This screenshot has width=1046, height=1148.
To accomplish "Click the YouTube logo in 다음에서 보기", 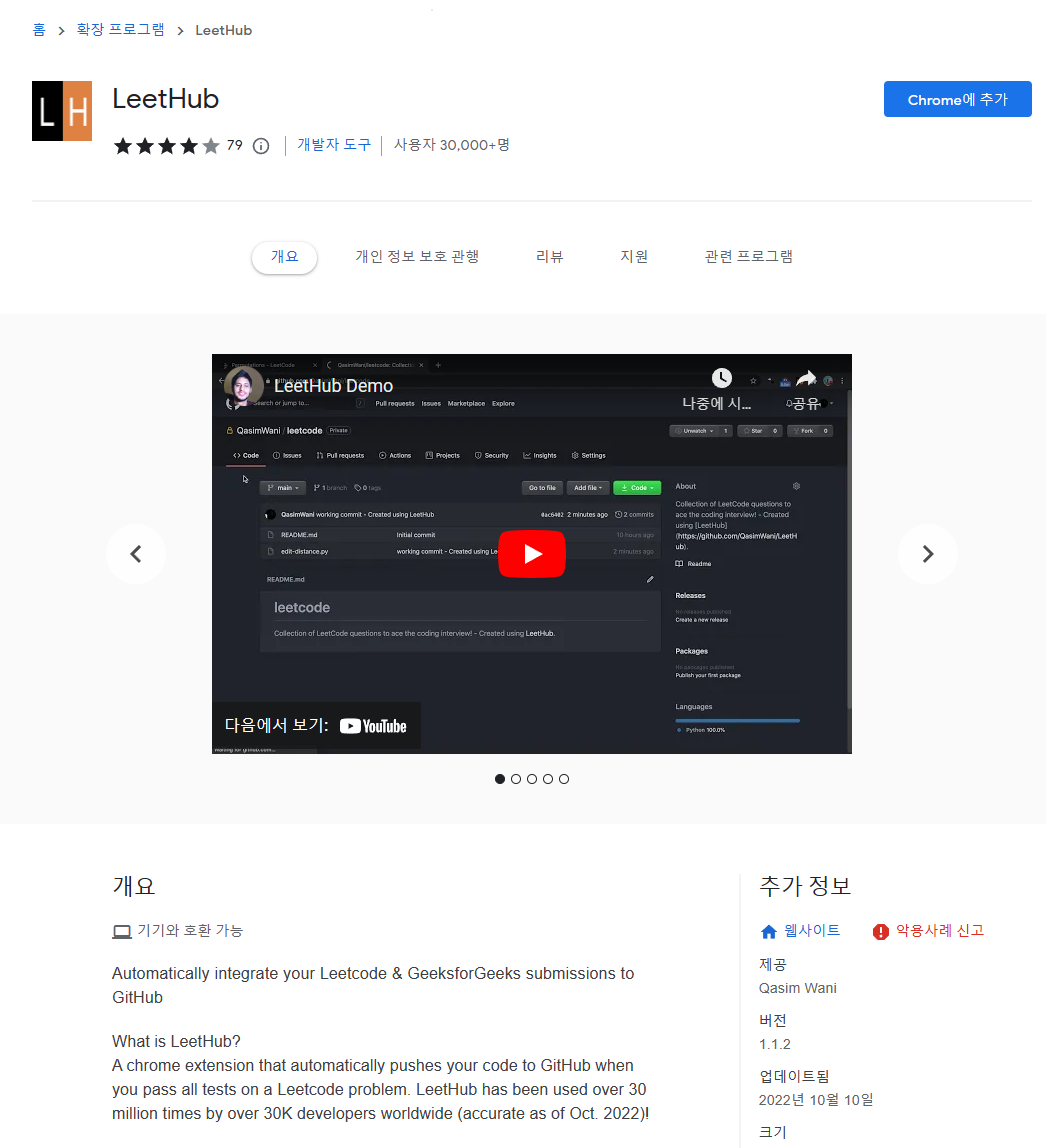I will pyautogui.click(x=372, y=726).
